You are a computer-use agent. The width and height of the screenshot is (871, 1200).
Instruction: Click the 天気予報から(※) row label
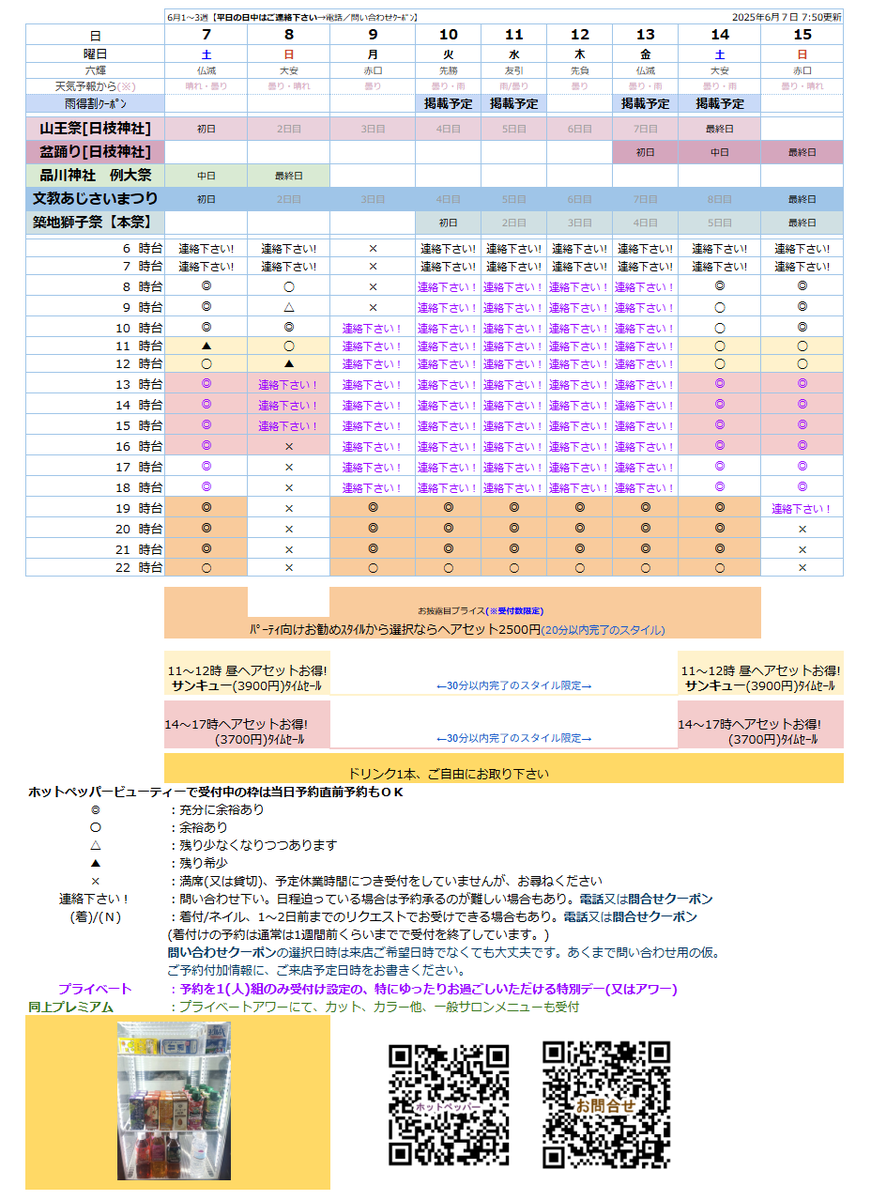(x=95, y=86)
